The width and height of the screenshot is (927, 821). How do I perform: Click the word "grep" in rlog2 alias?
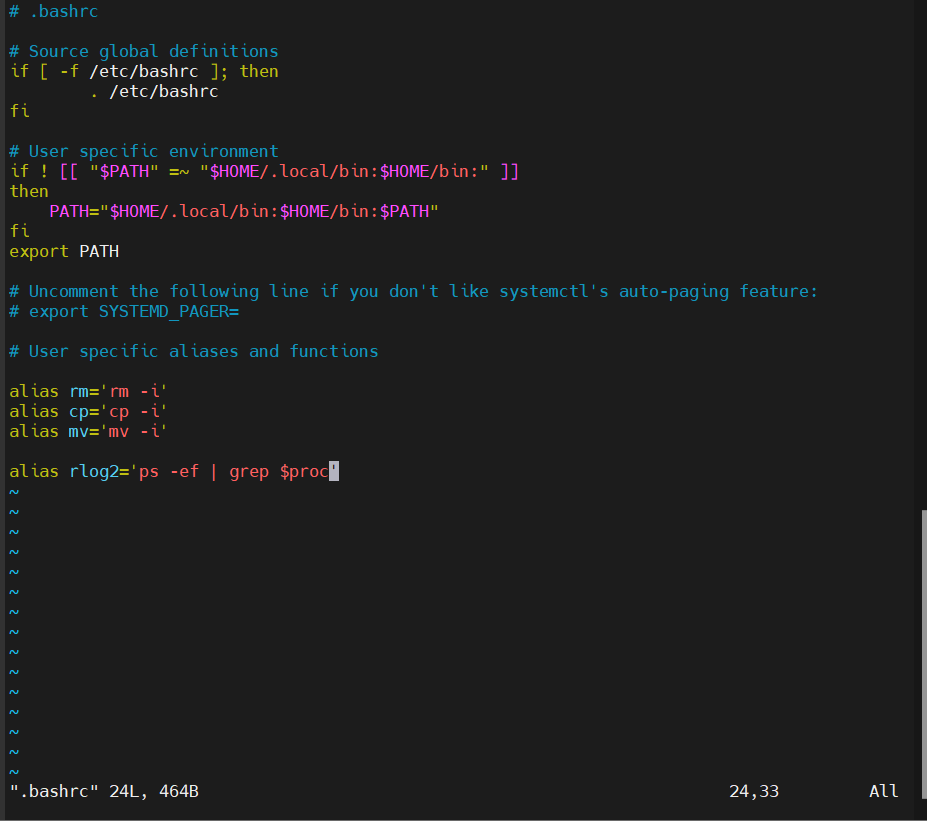[x=249, y=472]
